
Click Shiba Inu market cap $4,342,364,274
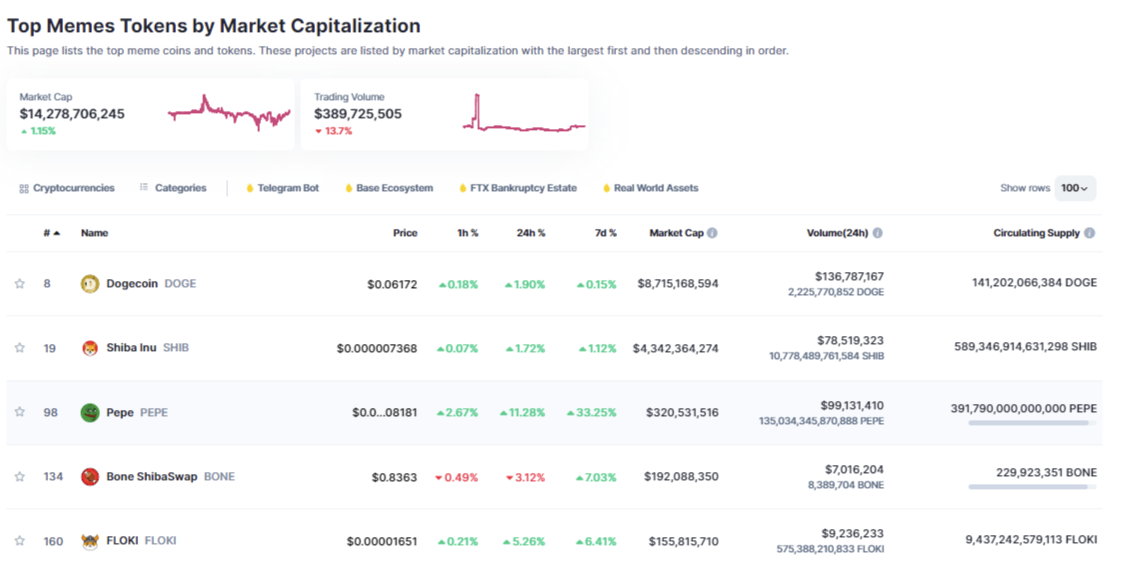675,349
